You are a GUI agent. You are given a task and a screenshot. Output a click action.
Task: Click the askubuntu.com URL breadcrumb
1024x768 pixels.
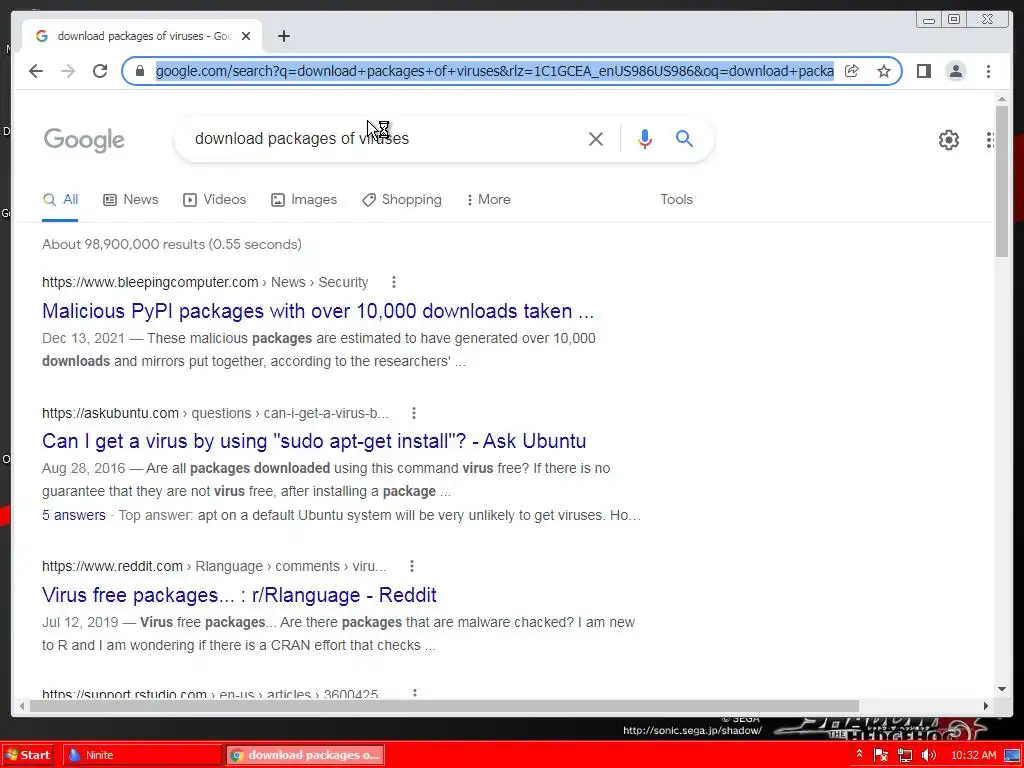coord(216,413)
